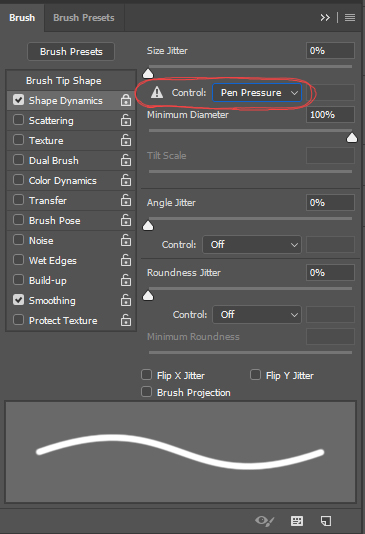
Task: Enable the Scattering checkbox
Action: coord(18,120)
